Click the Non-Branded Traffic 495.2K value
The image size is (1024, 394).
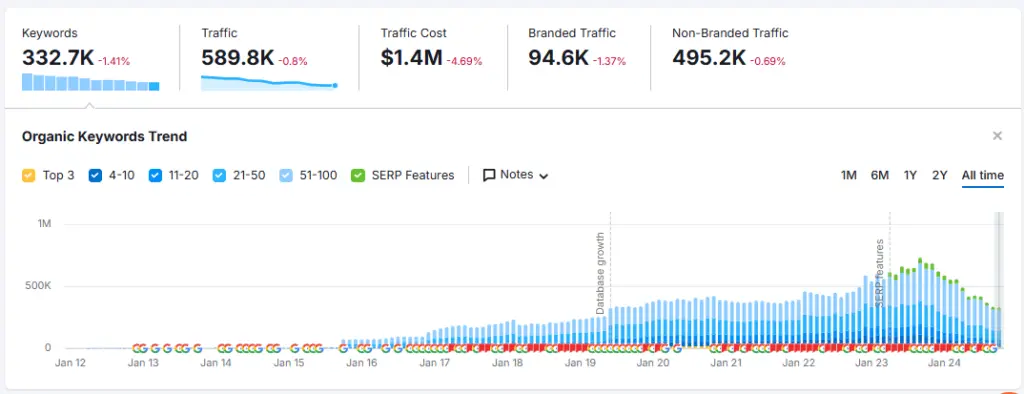pos(709,57)
